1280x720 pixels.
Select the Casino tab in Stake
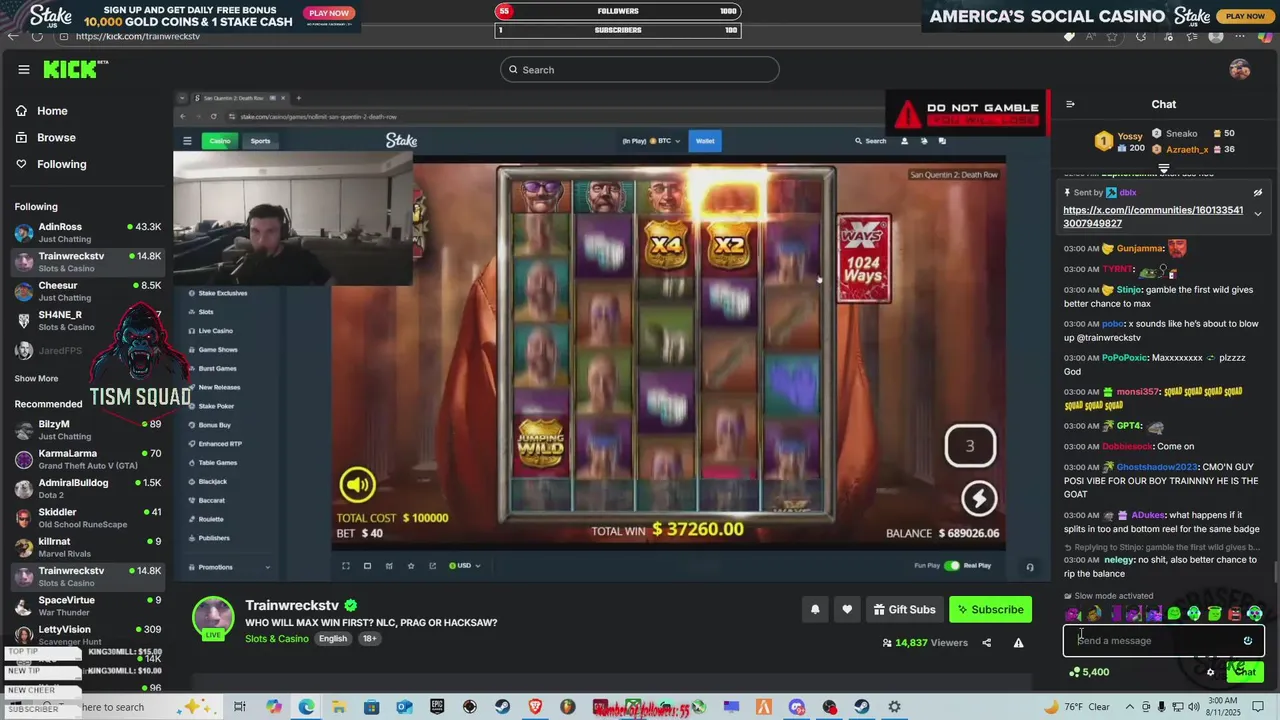[220, 141]
